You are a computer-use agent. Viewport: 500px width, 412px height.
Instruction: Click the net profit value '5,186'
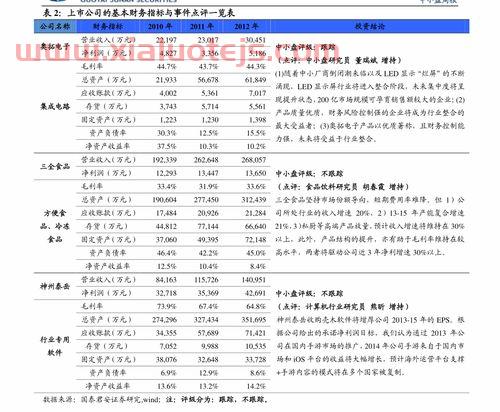tap(257, 53)
